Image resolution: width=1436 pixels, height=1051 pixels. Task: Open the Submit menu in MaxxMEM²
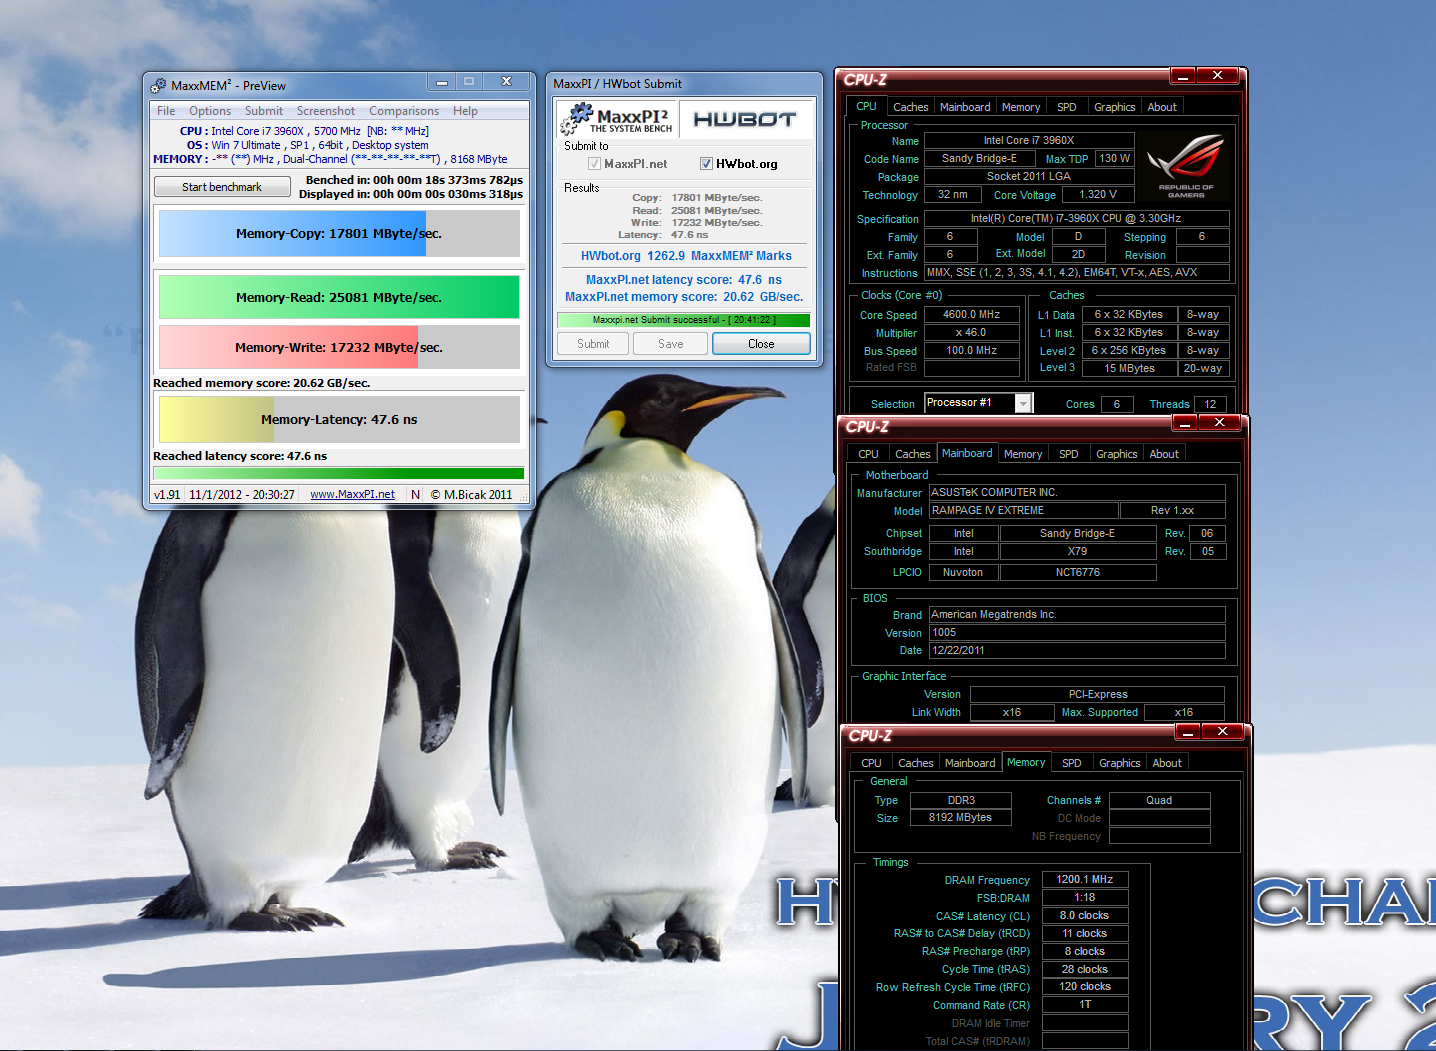pyautogui.click(x=264, y=111)
